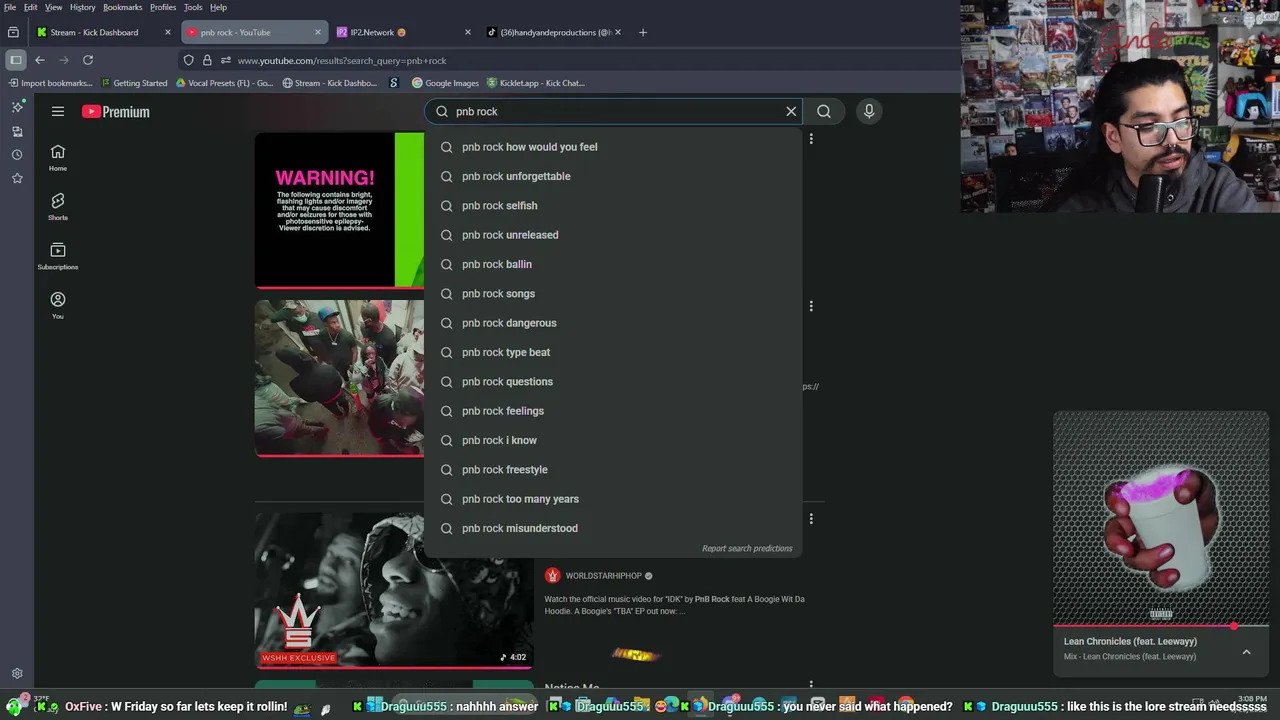The image size is (1280, 720).
Task: Choose suggestion pnb rock freestyle
Action: pyautogui.click(x=613, y=469)
